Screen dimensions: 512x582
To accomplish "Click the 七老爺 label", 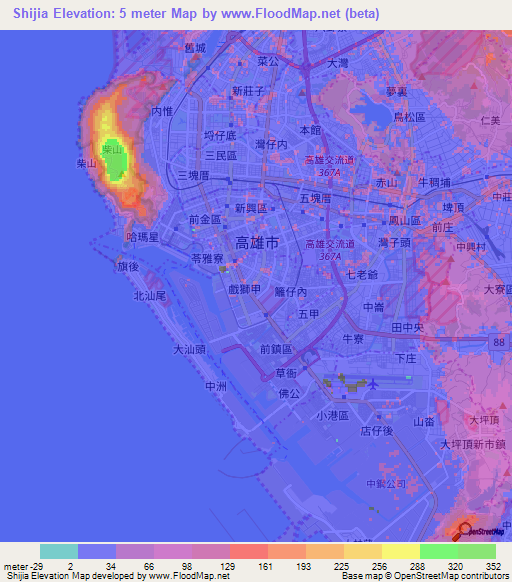I will 362,275.
